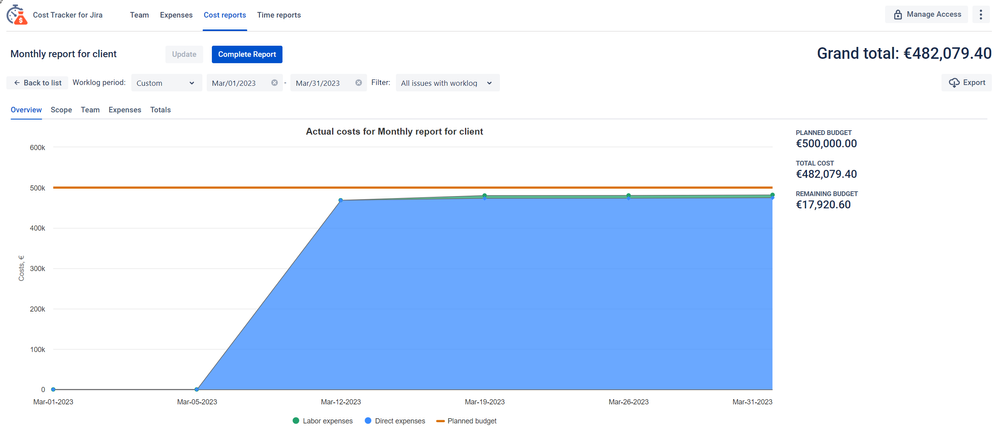Click the Remaining budget value €17,920.60

click(823, 204)
